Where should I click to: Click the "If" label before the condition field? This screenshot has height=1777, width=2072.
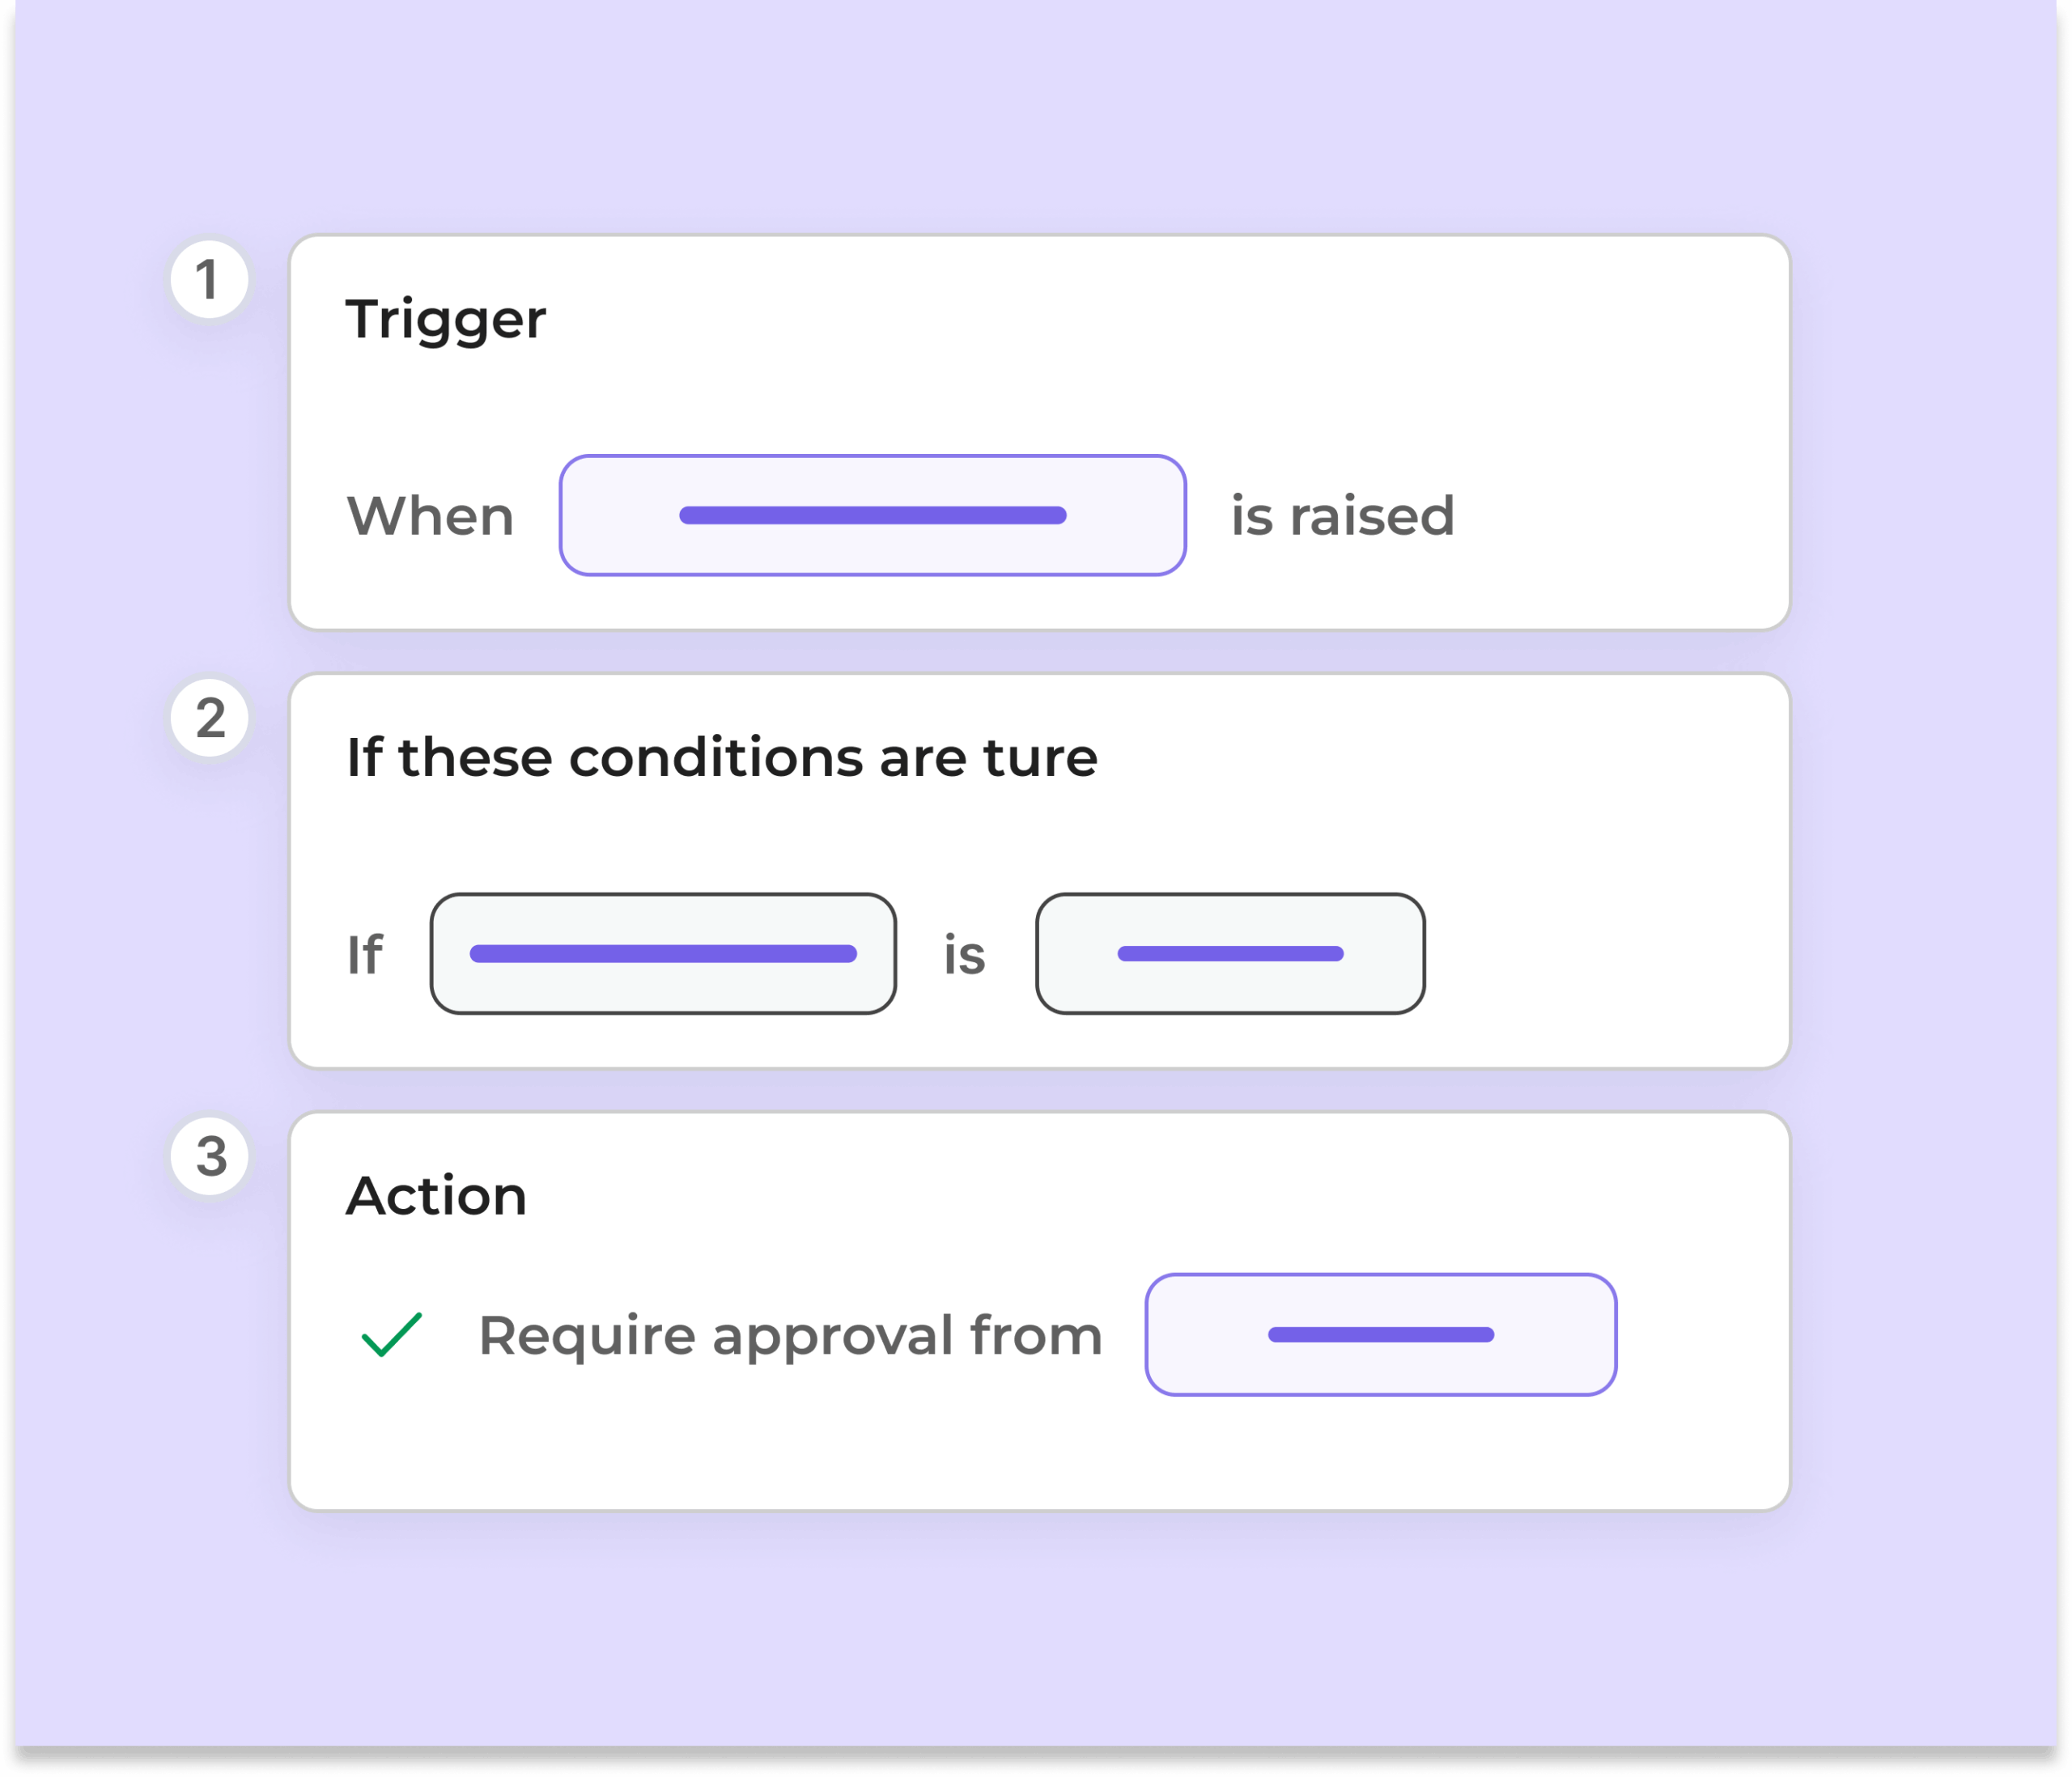[365, 954]
